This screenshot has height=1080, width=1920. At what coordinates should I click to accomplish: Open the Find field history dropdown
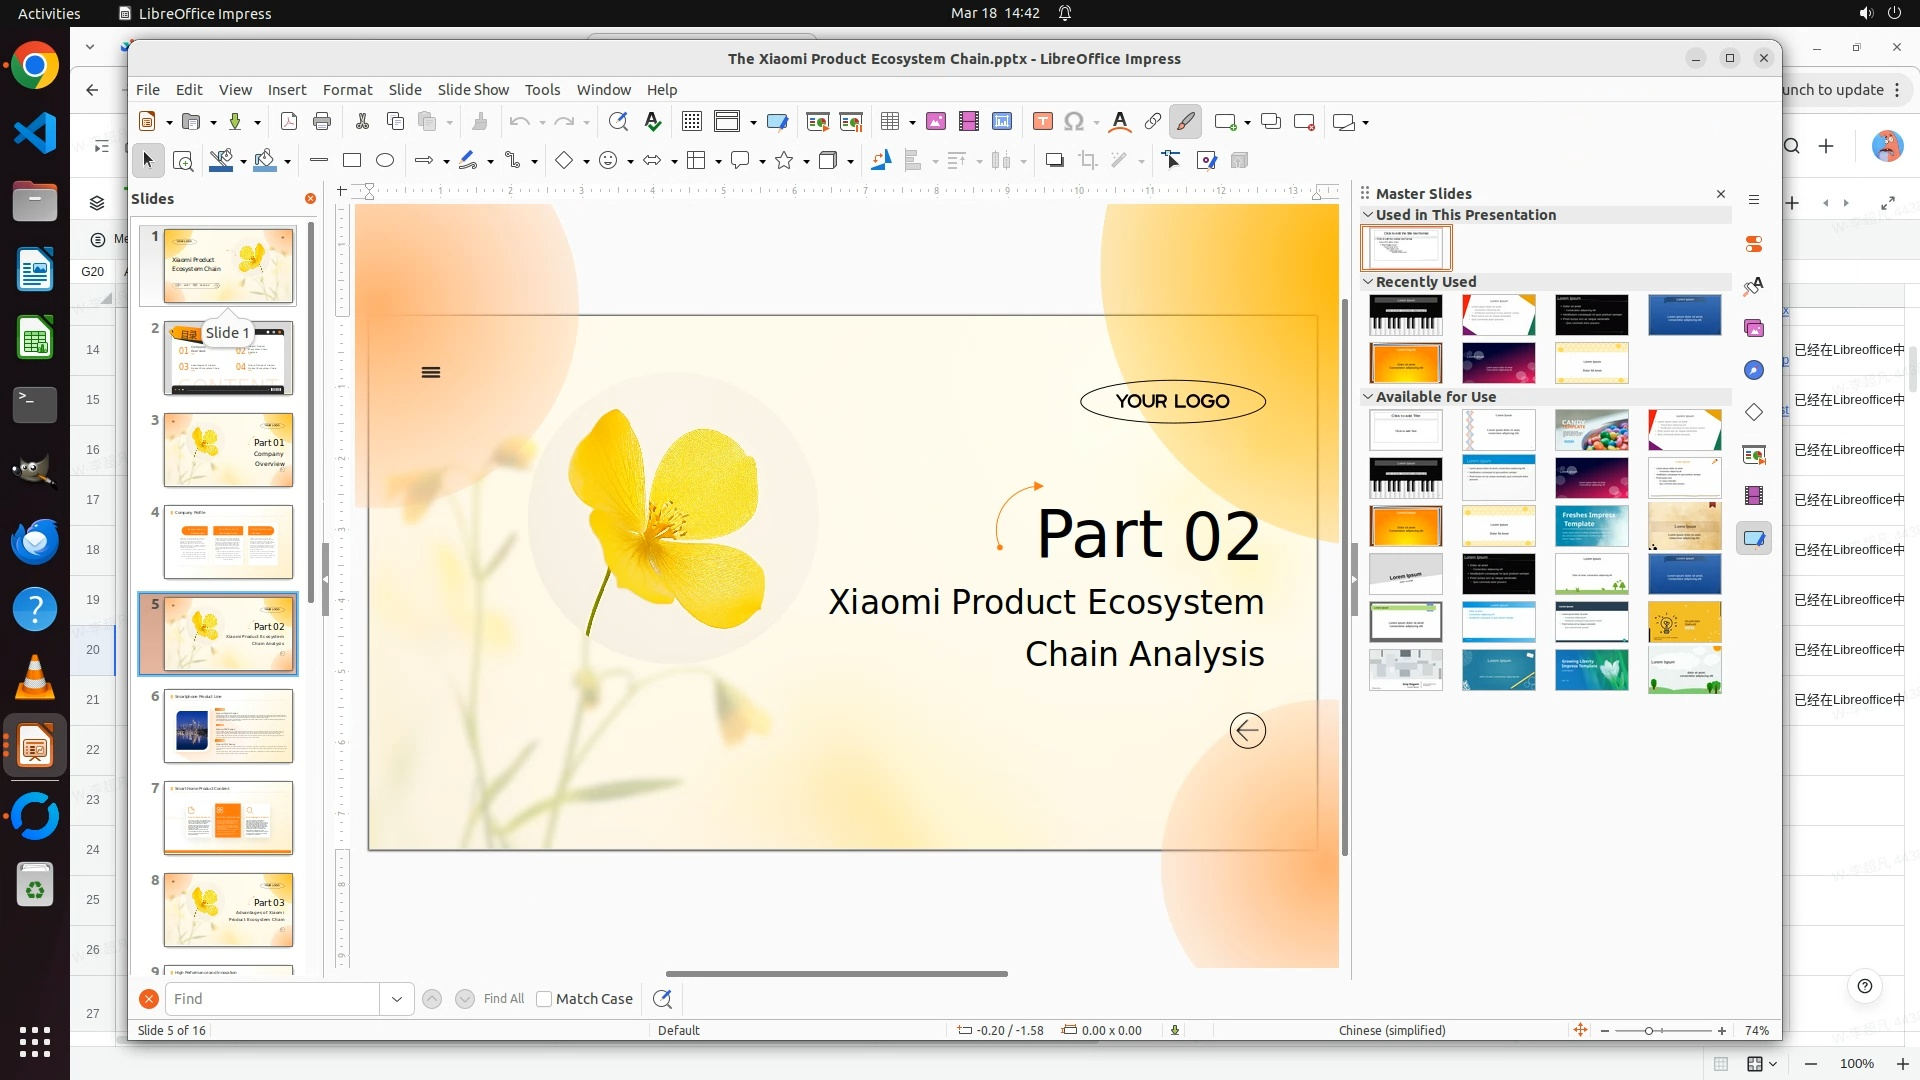coord(397,999)
